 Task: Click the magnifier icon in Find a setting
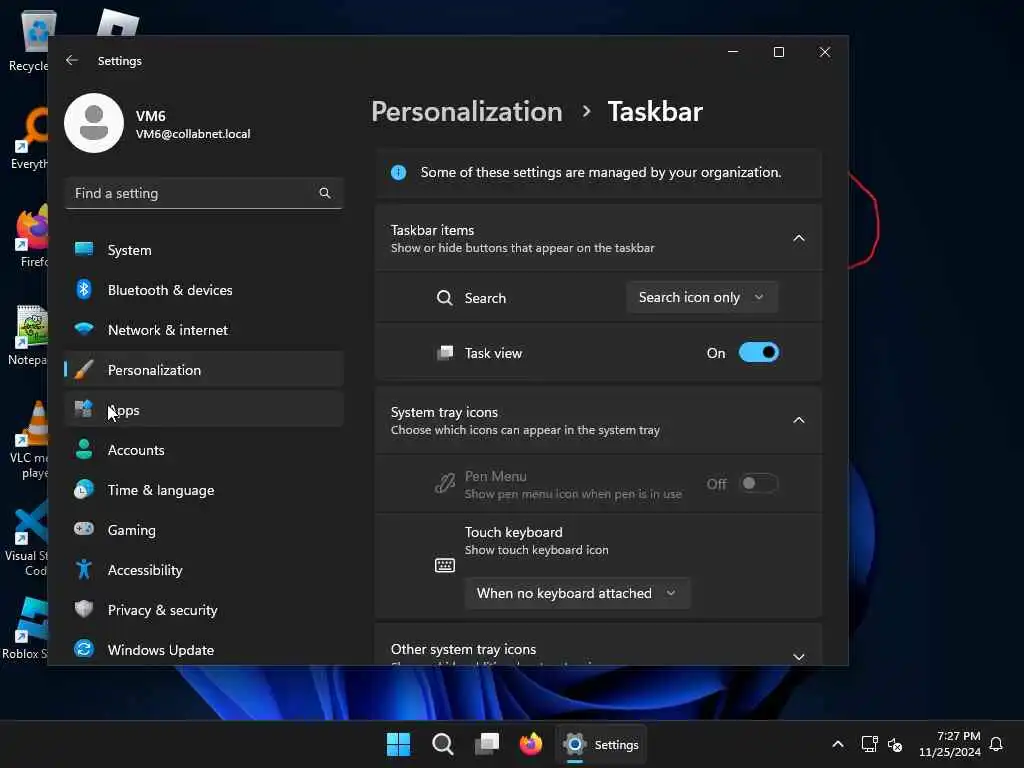[325, 193]
